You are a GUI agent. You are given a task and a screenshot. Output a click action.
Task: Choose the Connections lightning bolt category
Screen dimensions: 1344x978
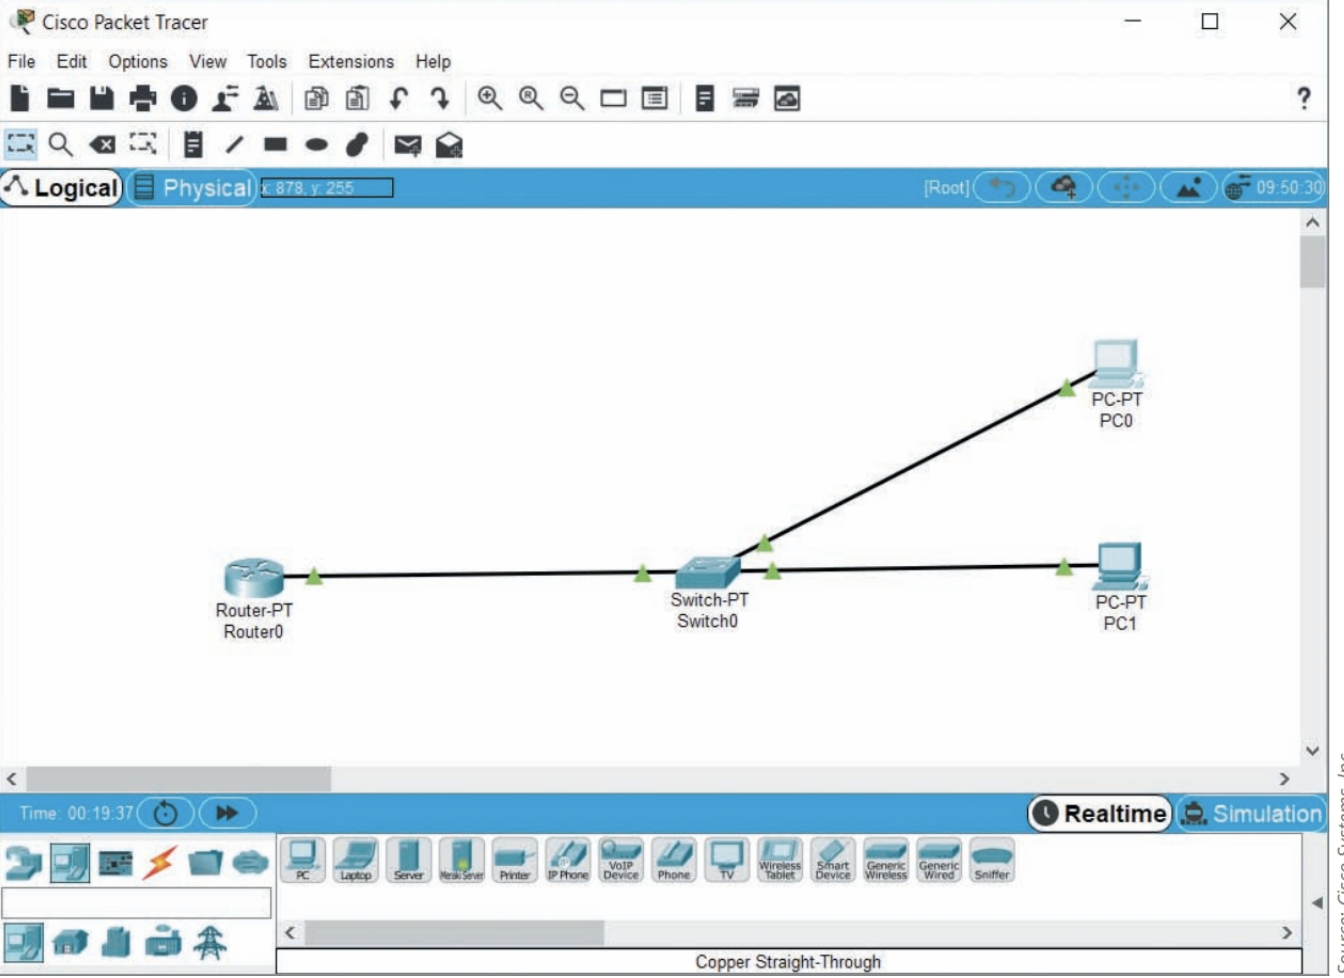pos(160,862)
